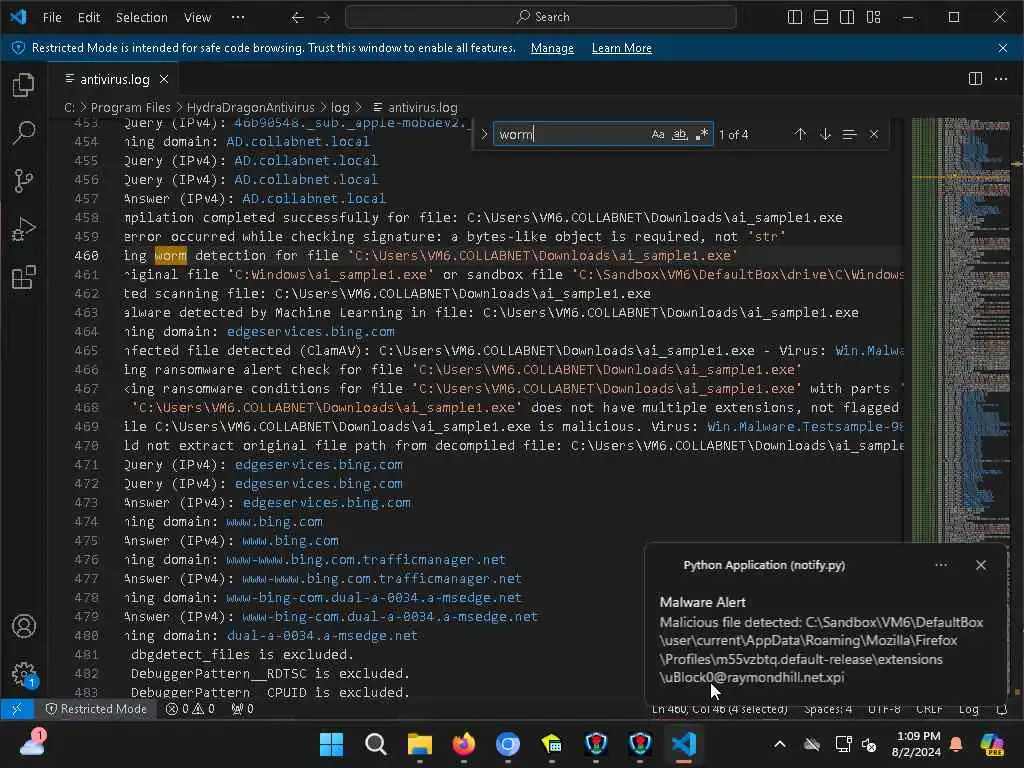Open the Run and Debug view
Image resolution: width=1024 pixels, height=768 pixels.
[24, 229]
